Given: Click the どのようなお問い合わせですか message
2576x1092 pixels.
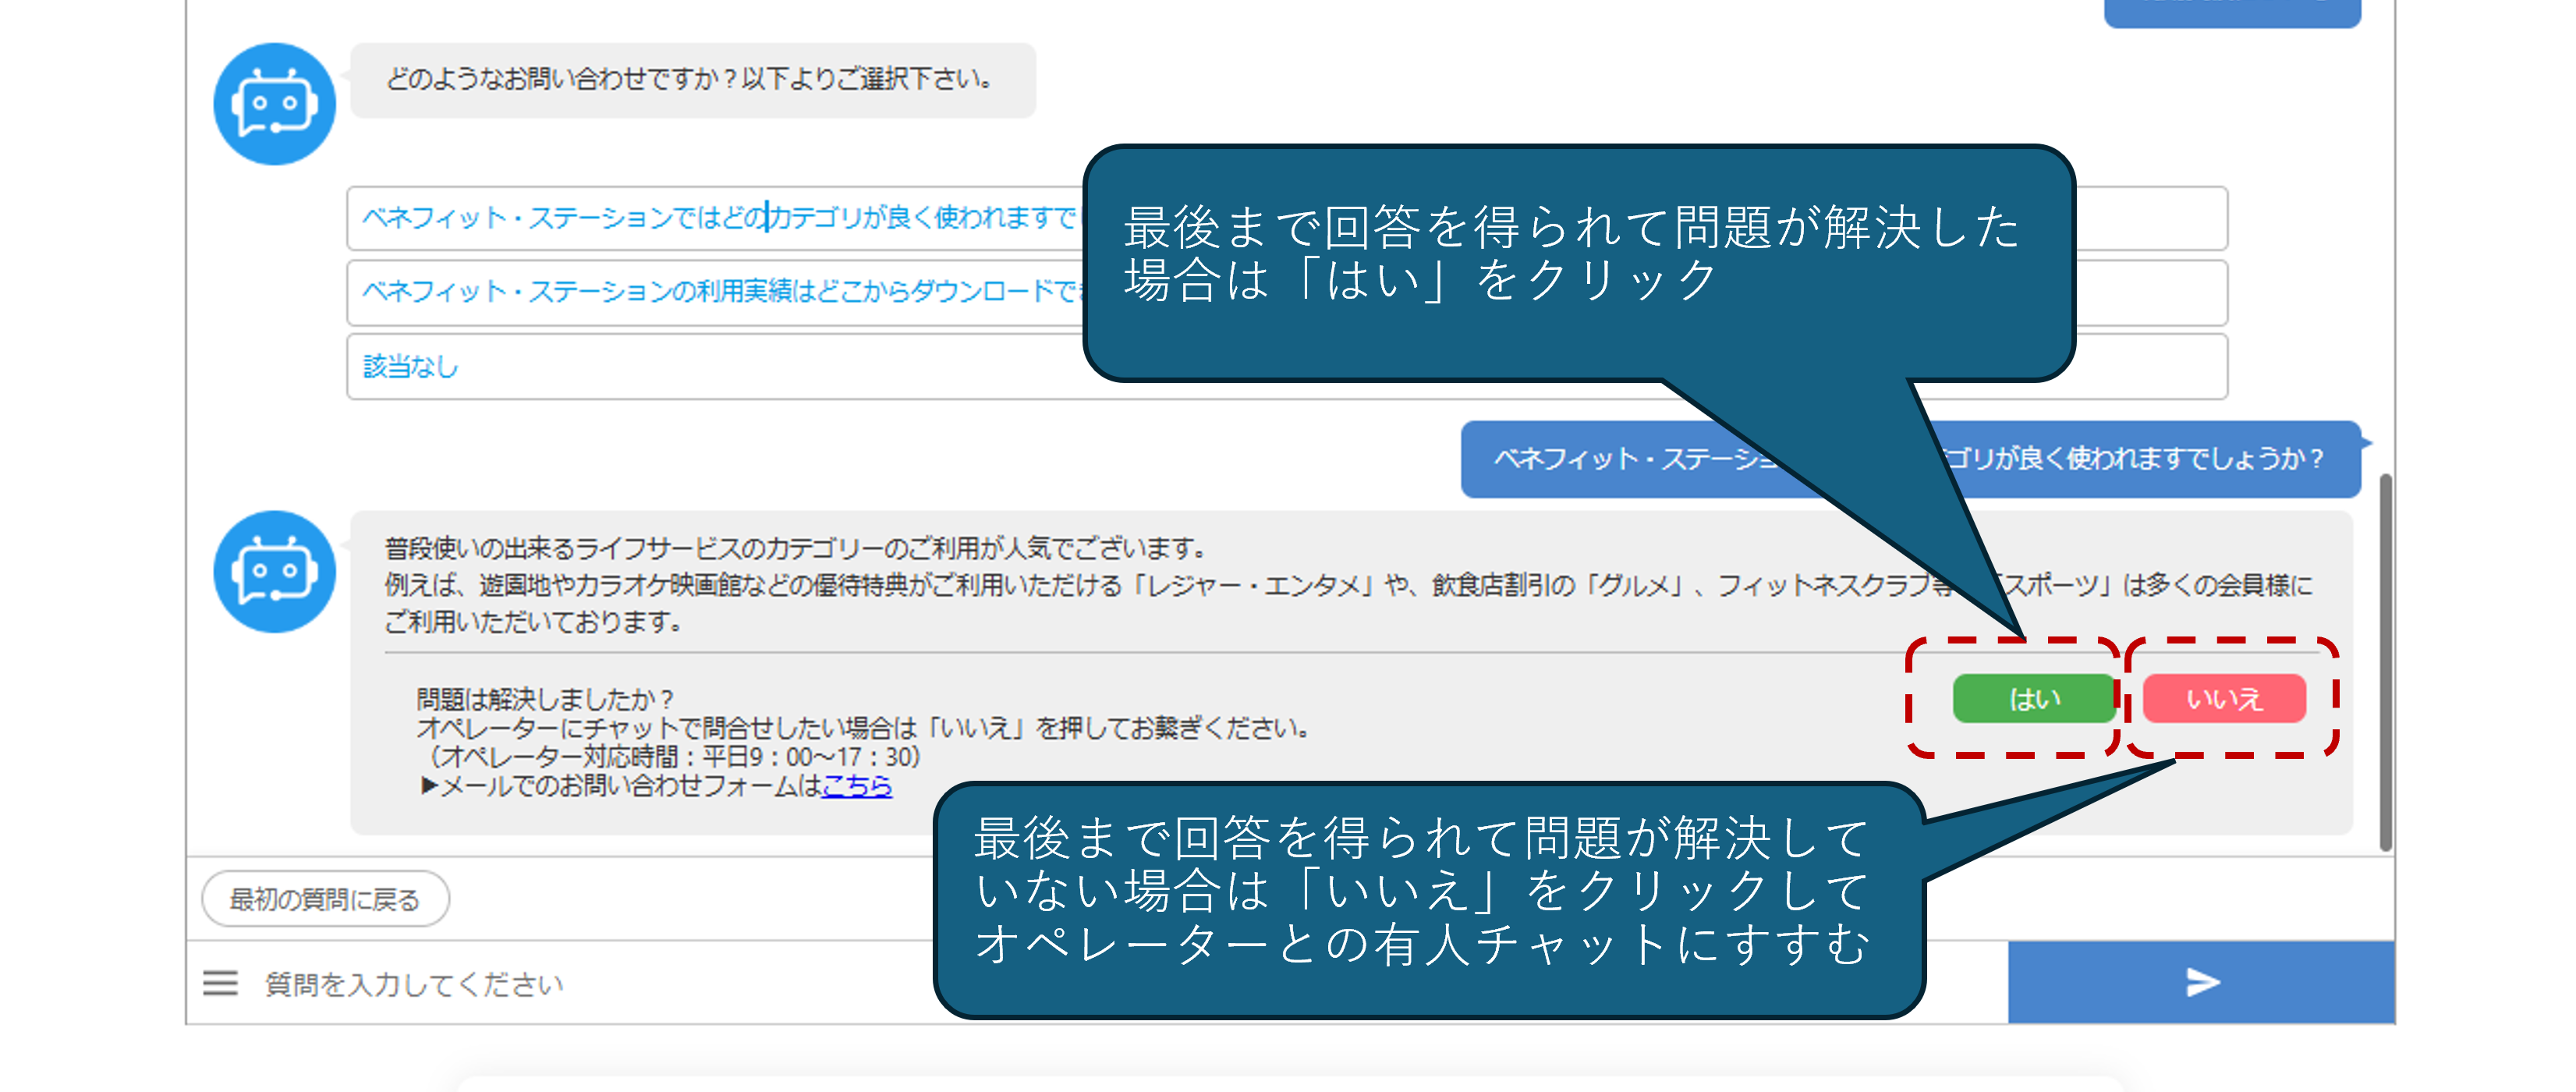Looking at the screenshot, I should point(692,80).
